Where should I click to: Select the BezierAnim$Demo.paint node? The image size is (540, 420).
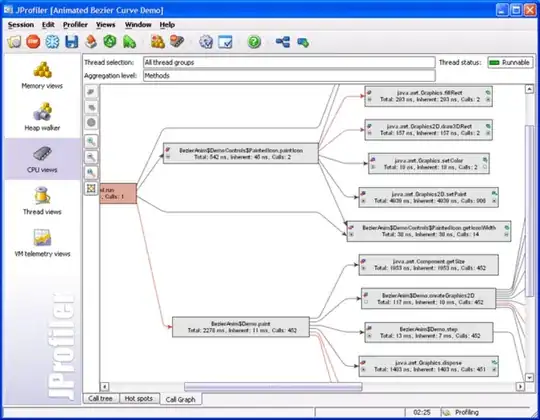241,327
